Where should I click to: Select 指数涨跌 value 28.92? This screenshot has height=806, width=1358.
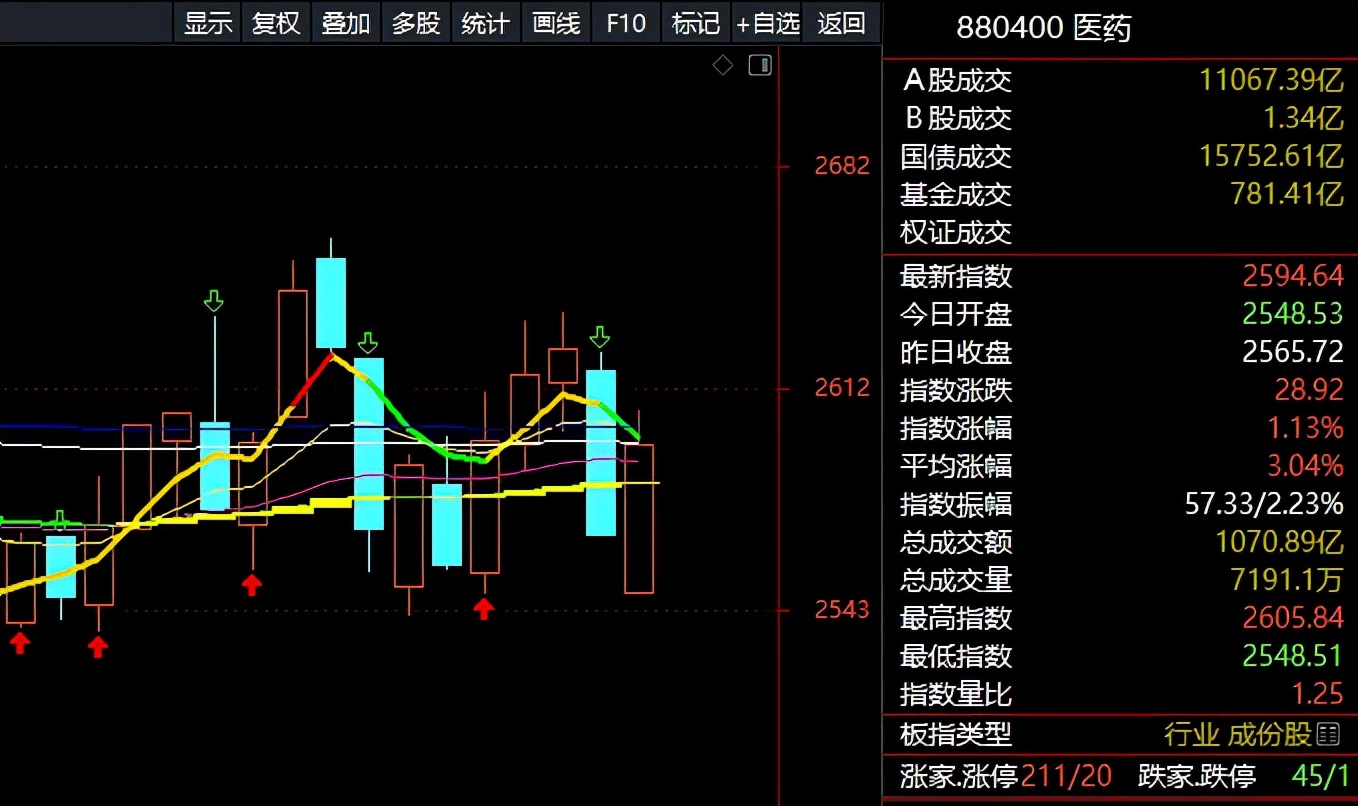(x=1309, y=390)
